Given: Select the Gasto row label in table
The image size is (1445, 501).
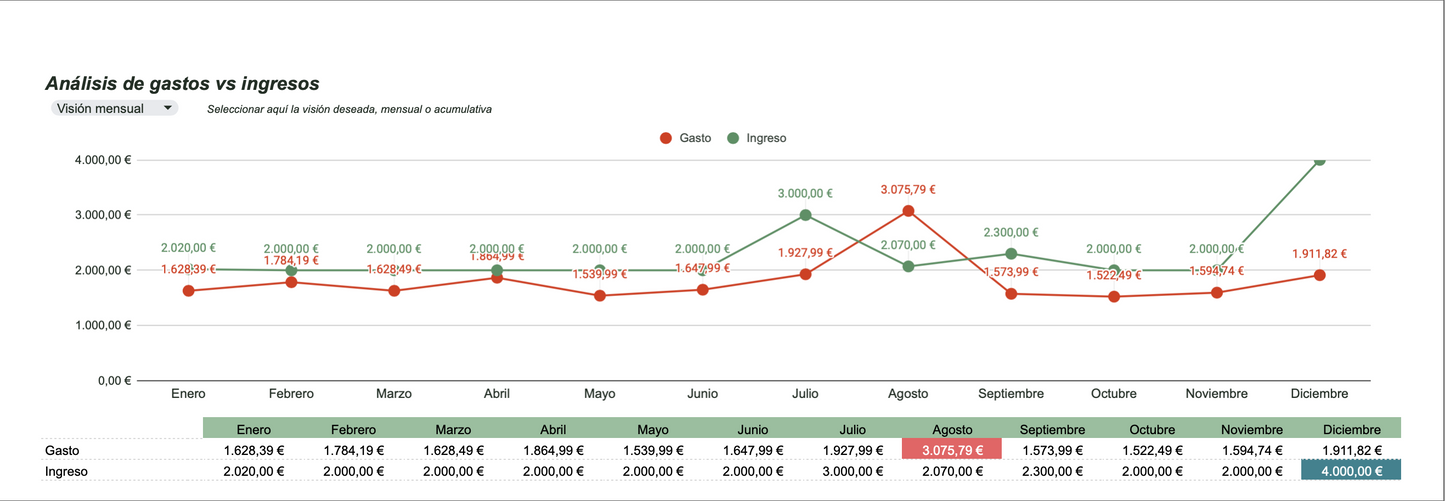Looking at the screenshot, I should 62,450.
